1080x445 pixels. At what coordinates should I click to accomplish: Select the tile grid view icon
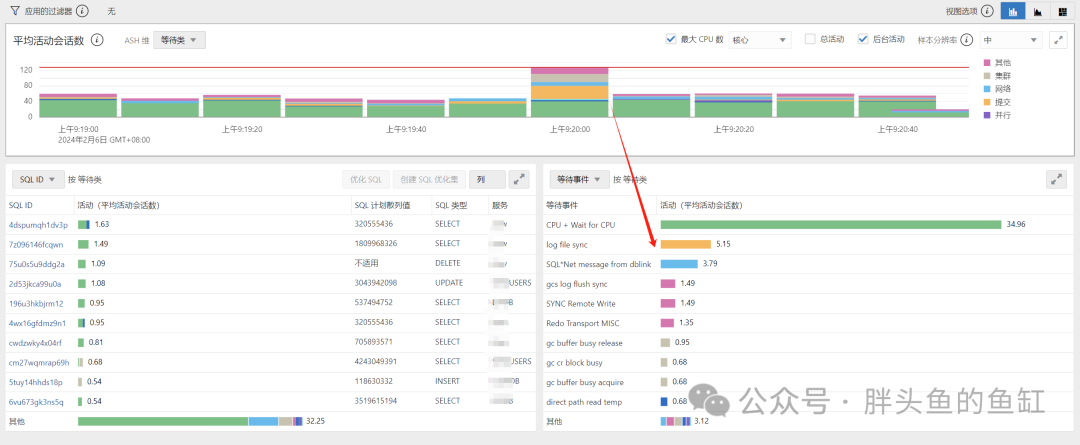1063,10
